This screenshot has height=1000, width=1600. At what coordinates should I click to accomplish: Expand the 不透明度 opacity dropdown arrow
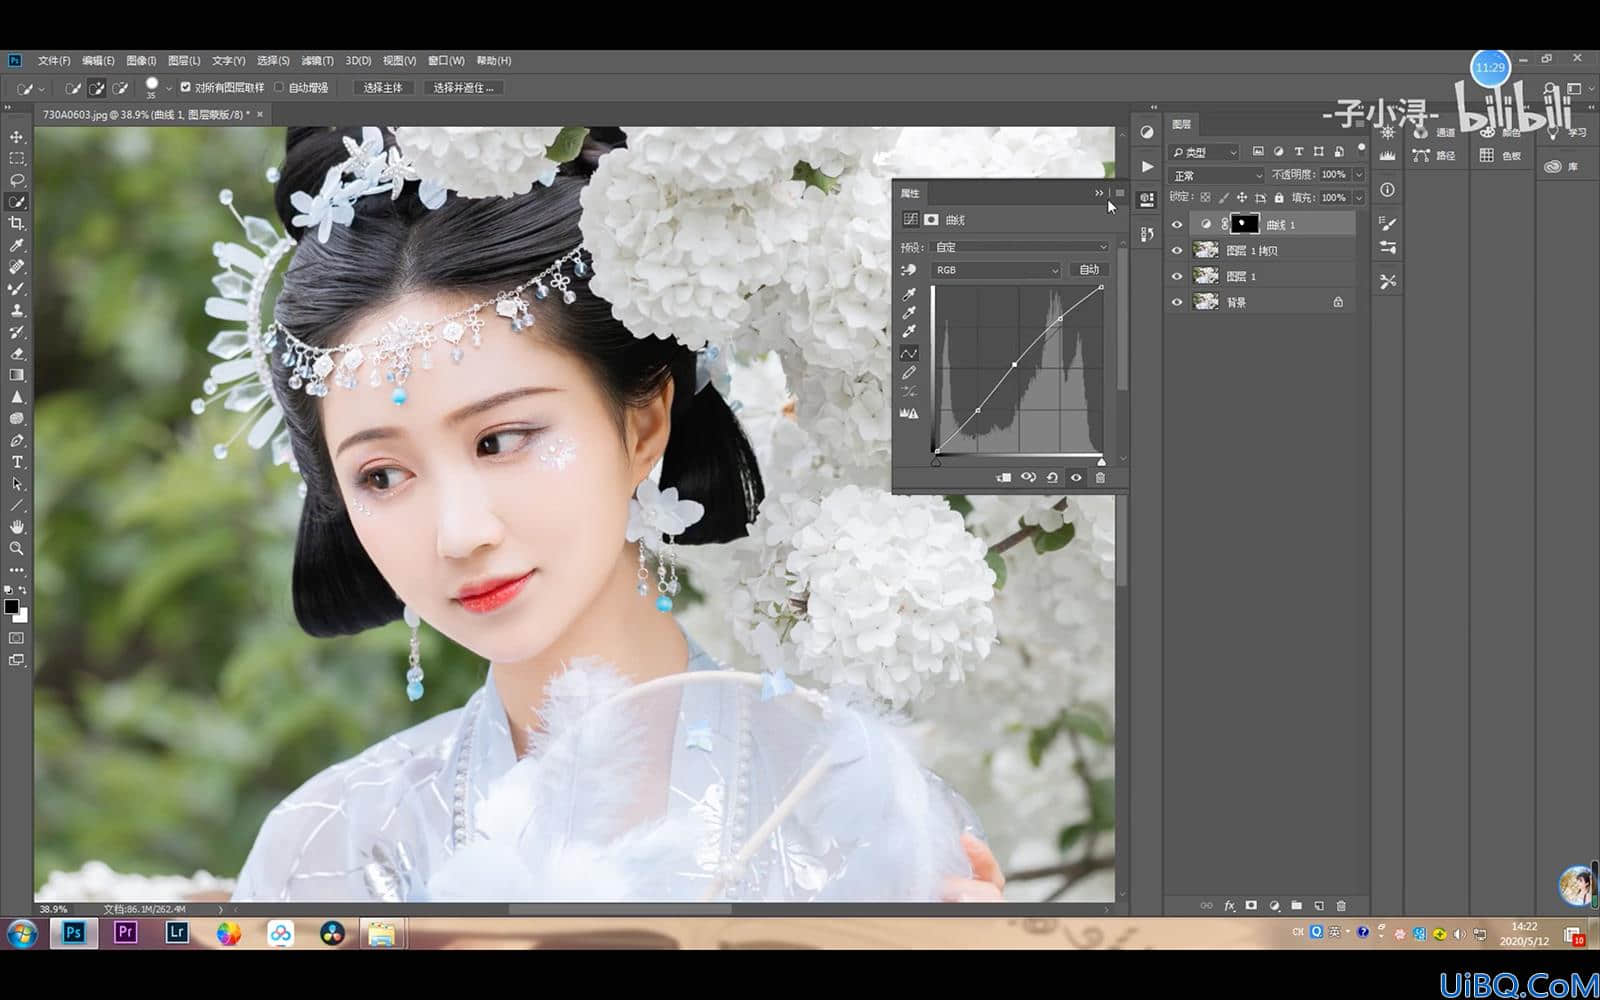point(1358,175)
